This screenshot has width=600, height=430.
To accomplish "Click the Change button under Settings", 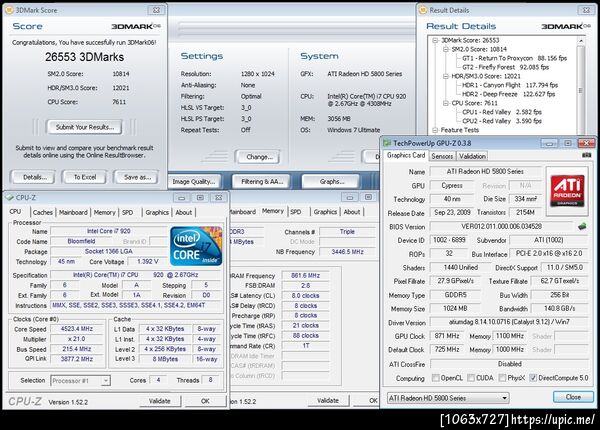I will [x=259, y=157].
